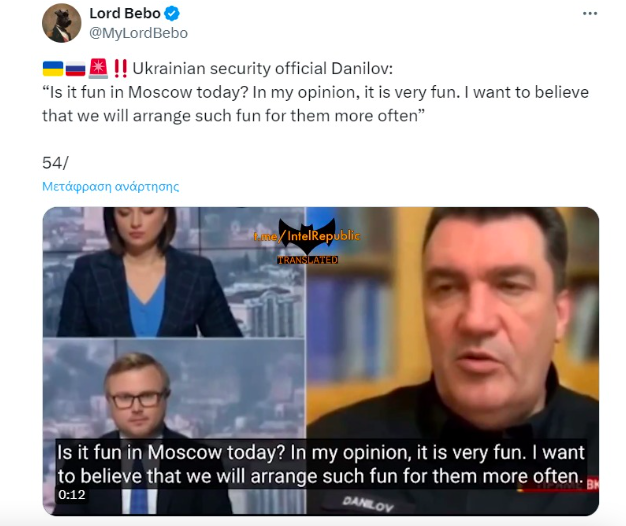The width and height of the screenshot is (626, 526).
Task: Click the DANILOV name tag
Action: click(x=368, y=504)
